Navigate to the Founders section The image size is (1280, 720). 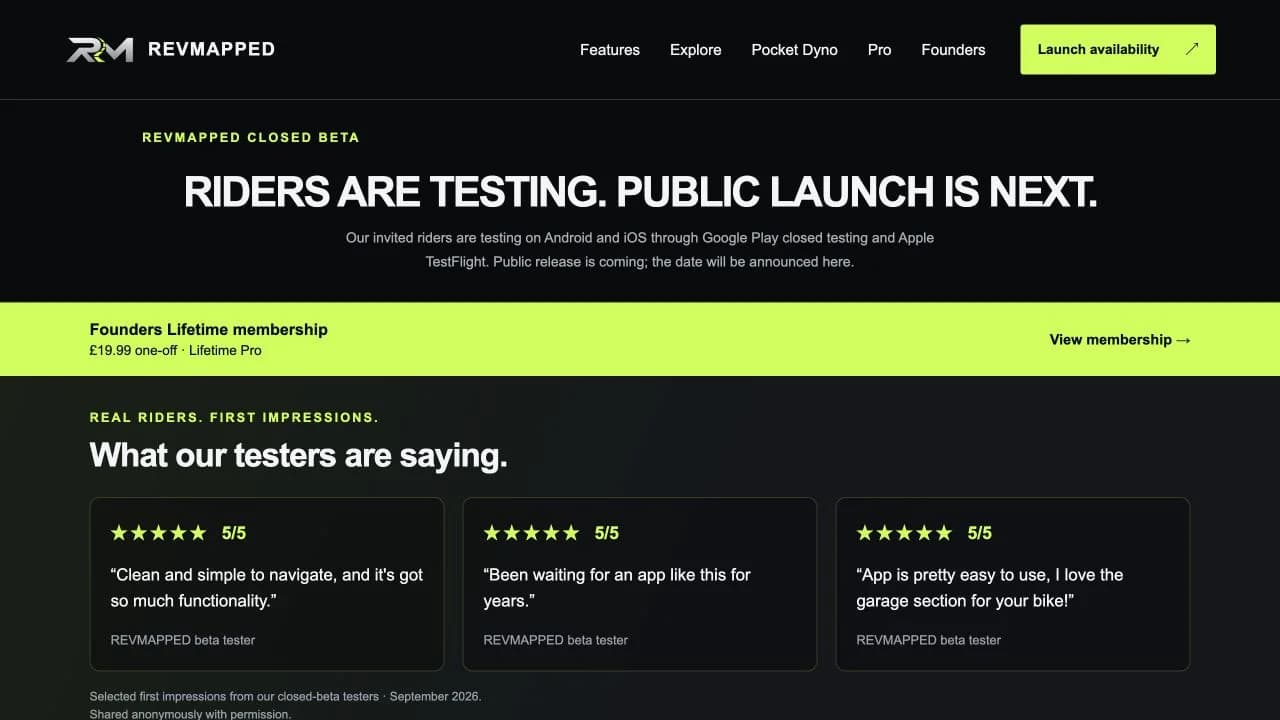[953, 49]
